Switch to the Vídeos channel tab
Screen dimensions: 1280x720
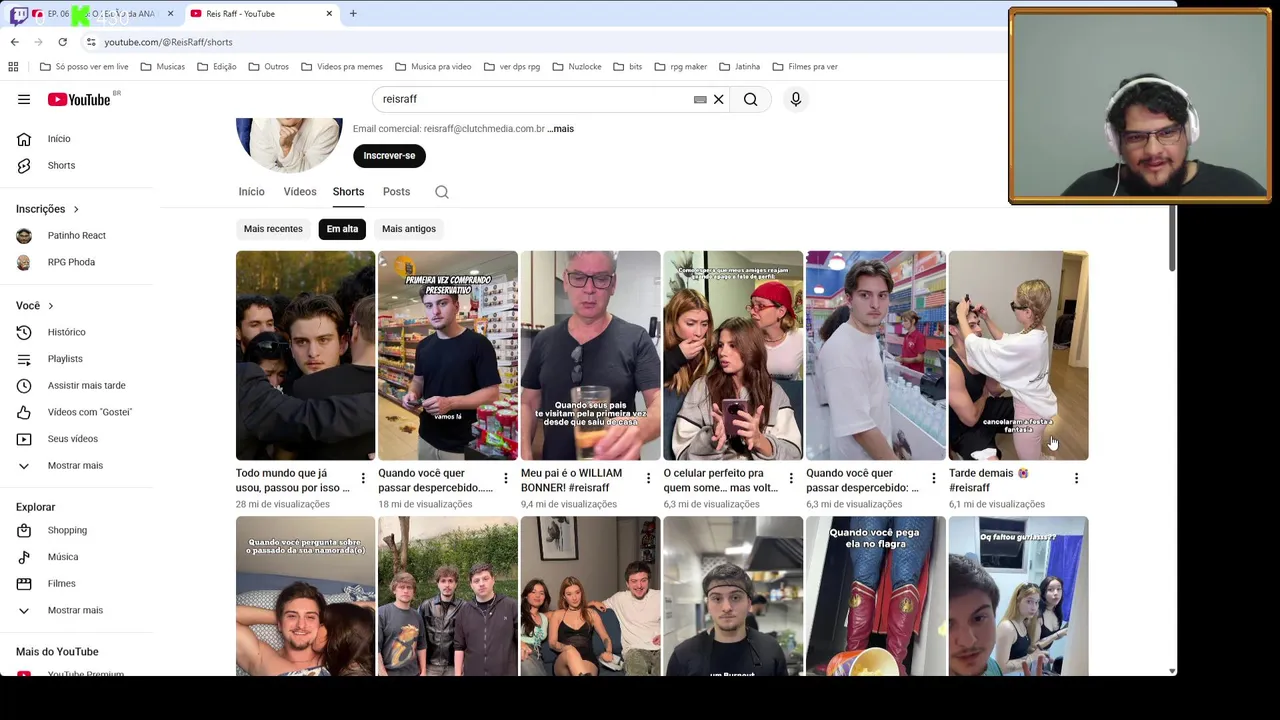point(300,192)
